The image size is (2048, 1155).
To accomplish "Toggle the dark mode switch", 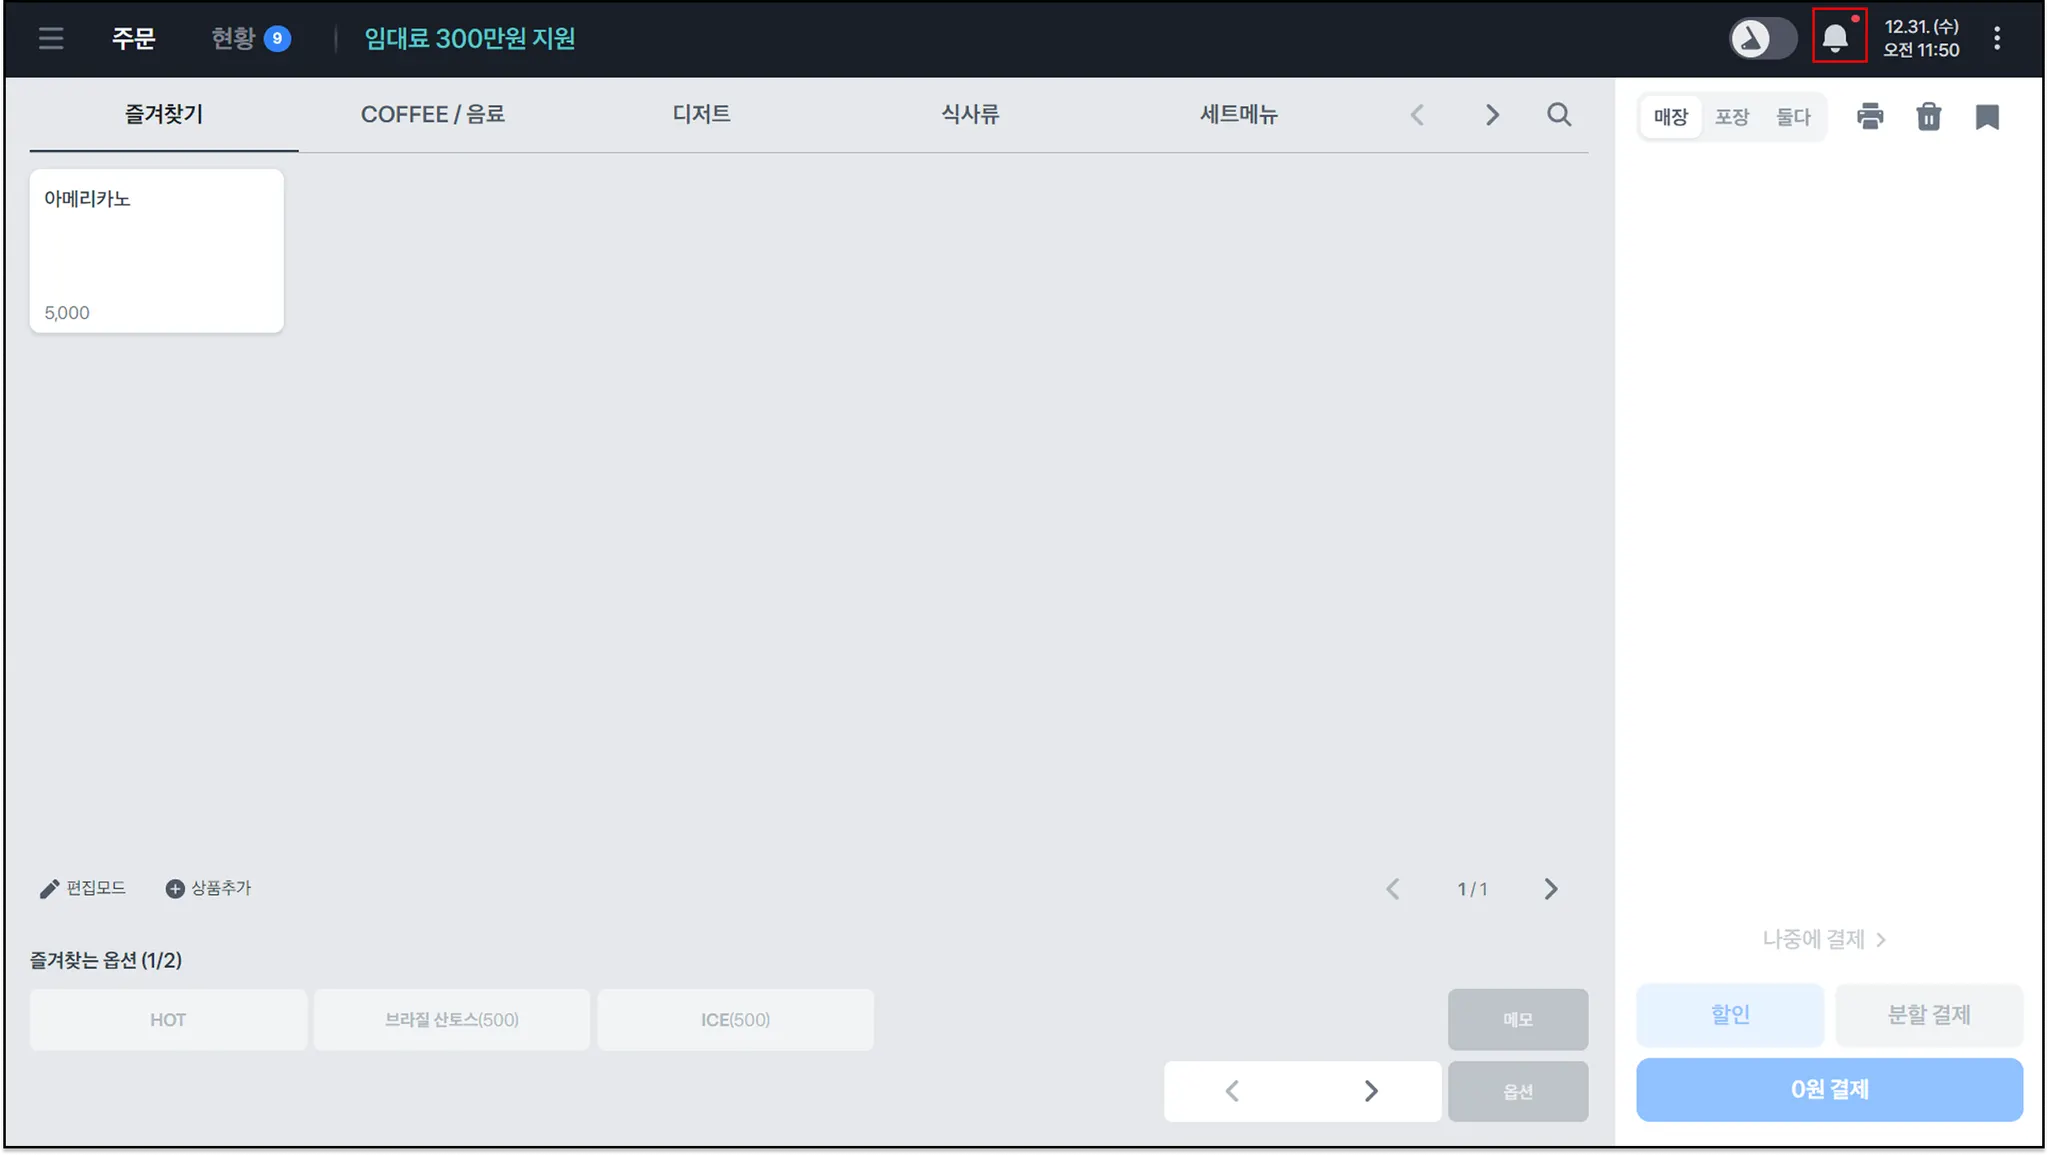I will pos(1763,39).
